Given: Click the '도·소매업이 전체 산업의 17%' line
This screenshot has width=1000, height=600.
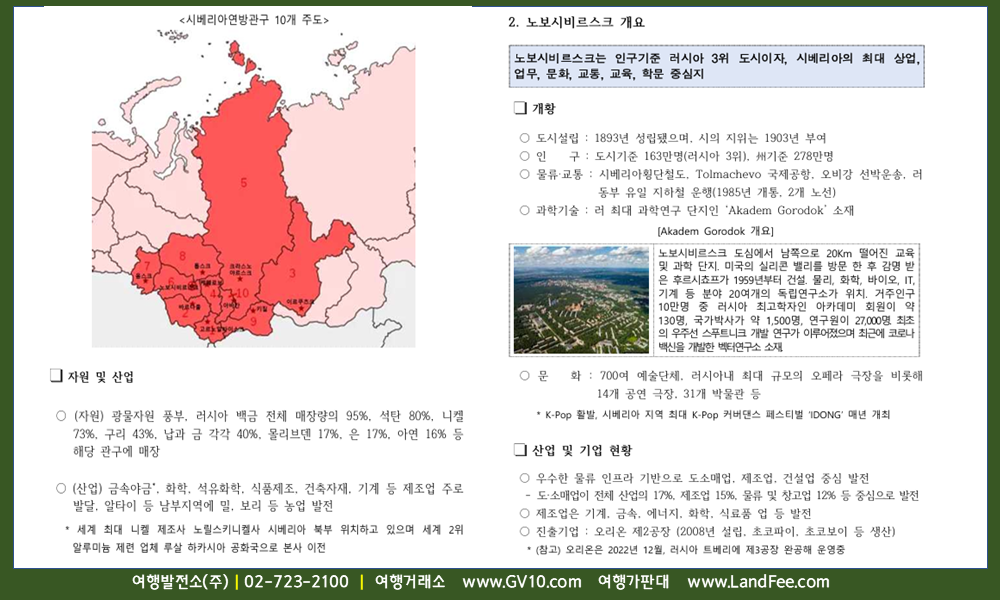Looking at the screenshot, I should point(722,495).
